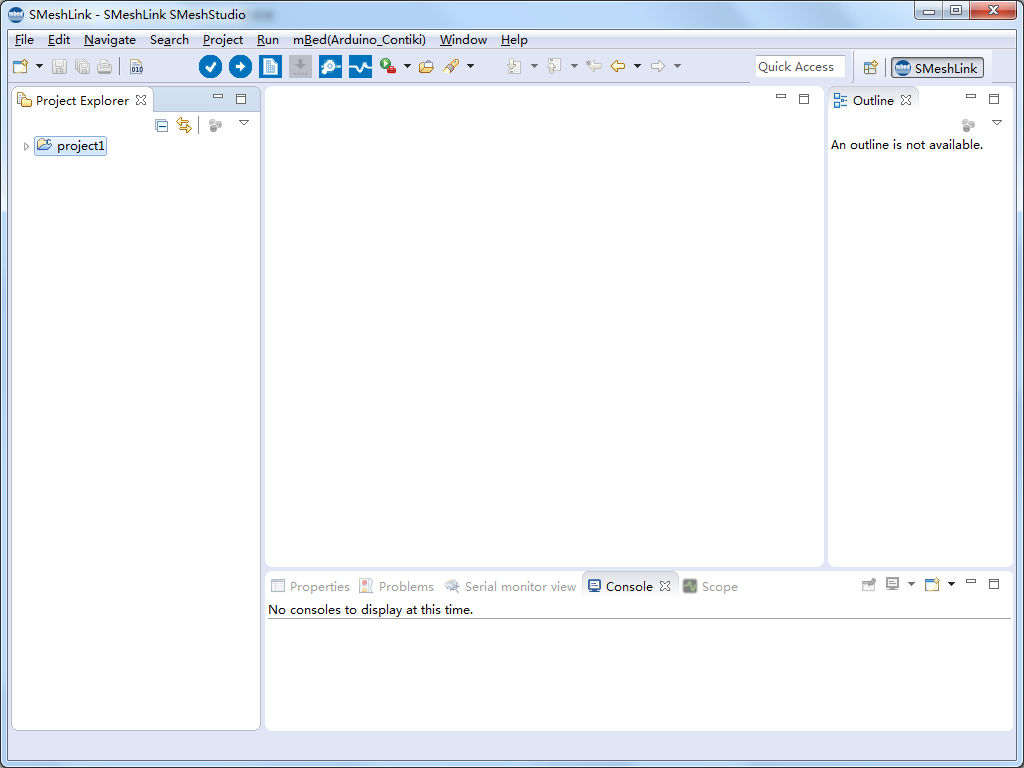Open the Edit menu
1024x768 pixels.
tap(59, 40)
